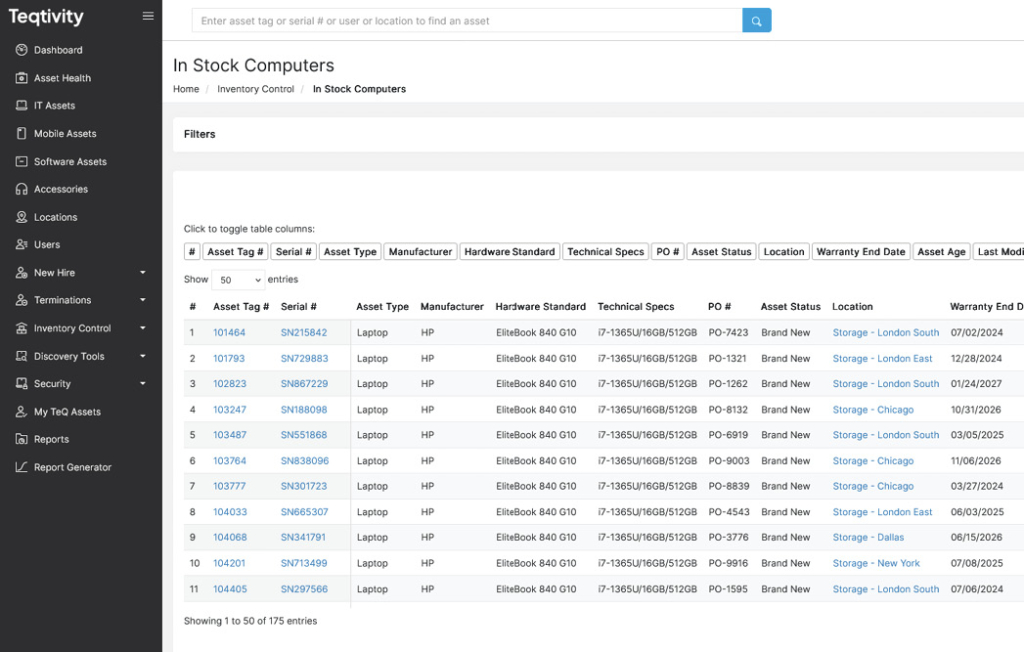Viewport: 1024px width, 652px height.
Task: Toggle the Manufacturer column button
Action: tap(420, 252)
